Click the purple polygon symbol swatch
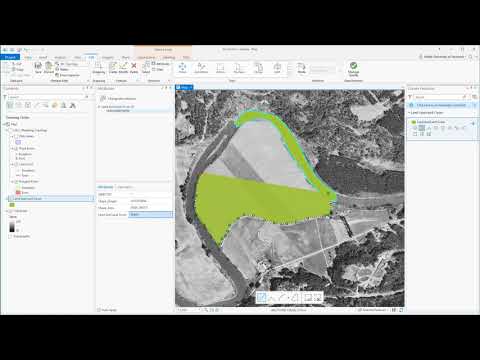Screen dimensions: 480x360 point(18,142)
